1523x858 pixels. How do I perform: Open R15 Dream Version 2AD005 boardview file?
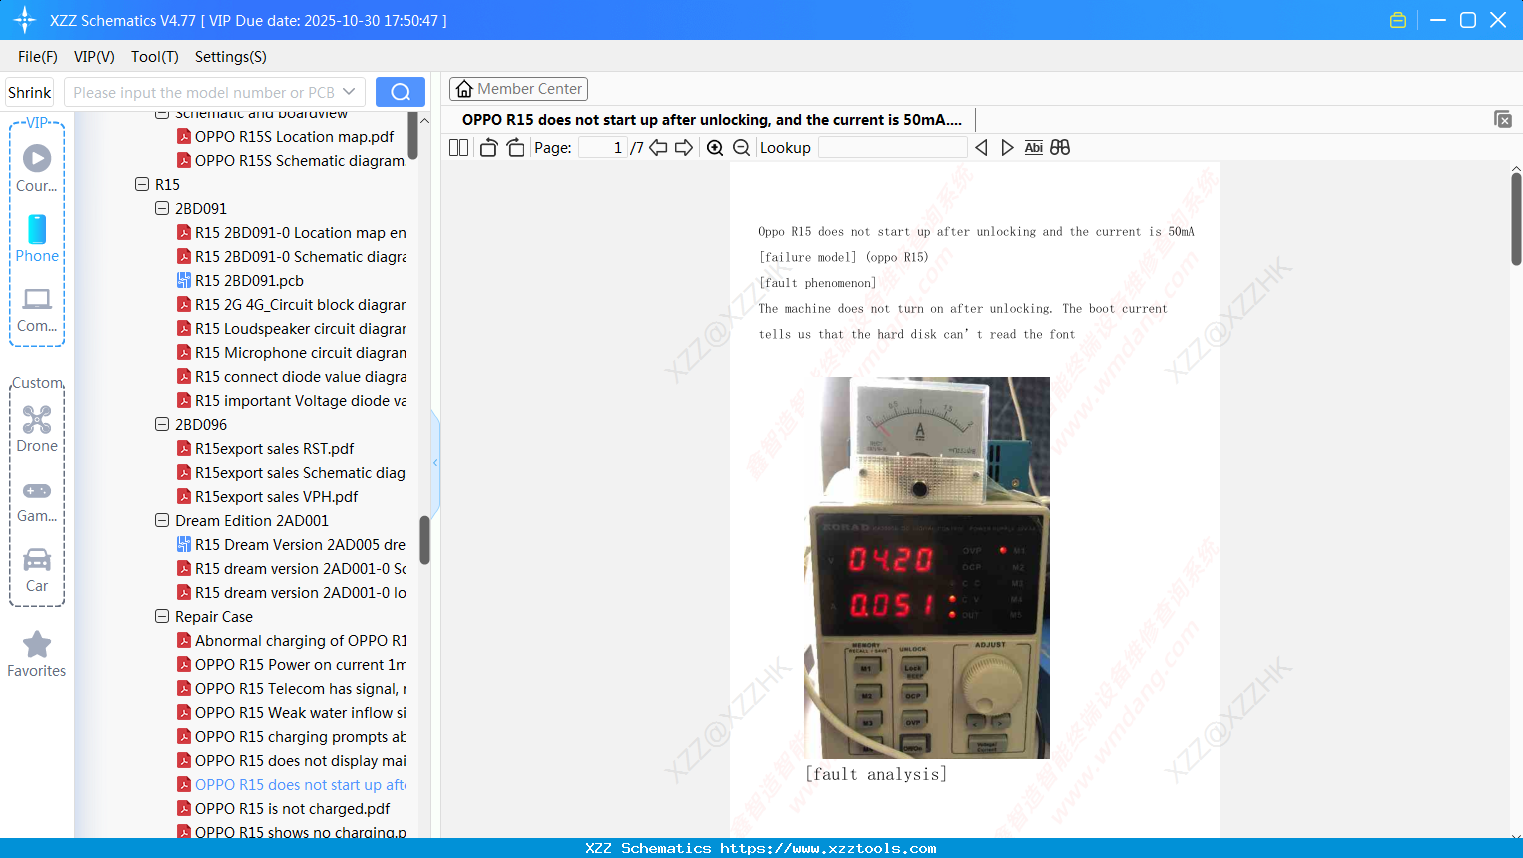click(291, 545)
